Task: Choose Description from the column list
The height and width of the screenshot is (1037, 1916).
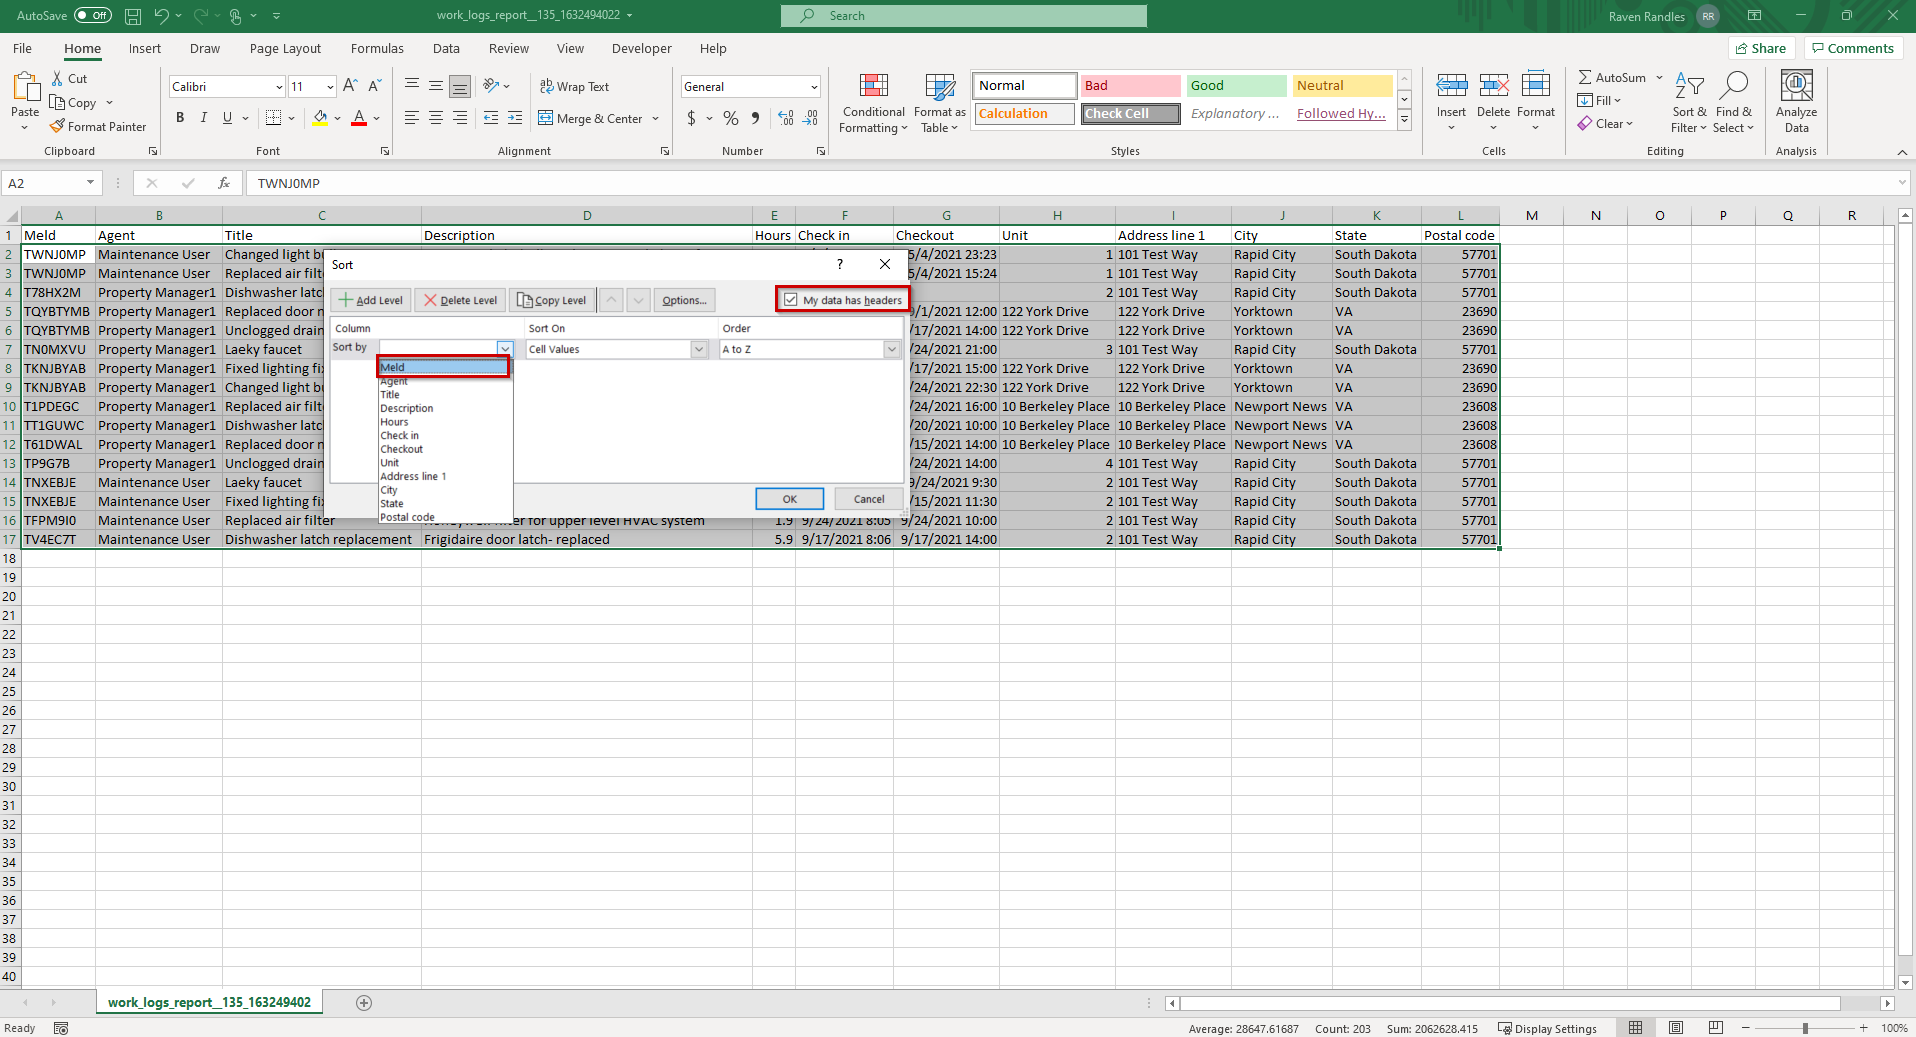Action: 407,408
